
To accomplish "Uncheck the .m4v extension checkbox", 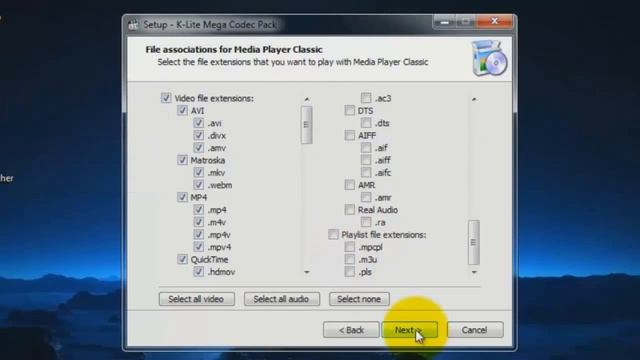I will [198, 222].
